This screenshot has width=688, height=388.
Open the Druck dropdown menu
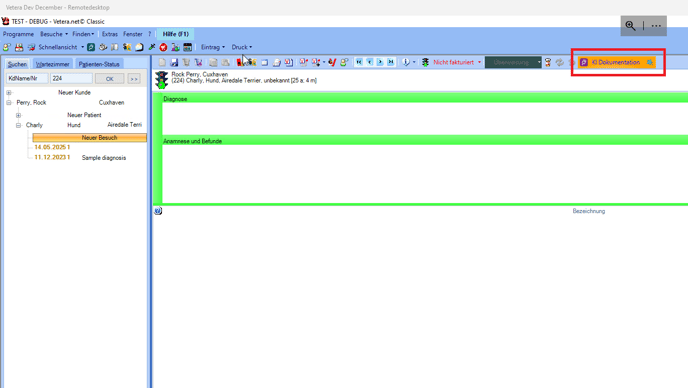coord(242,47)
